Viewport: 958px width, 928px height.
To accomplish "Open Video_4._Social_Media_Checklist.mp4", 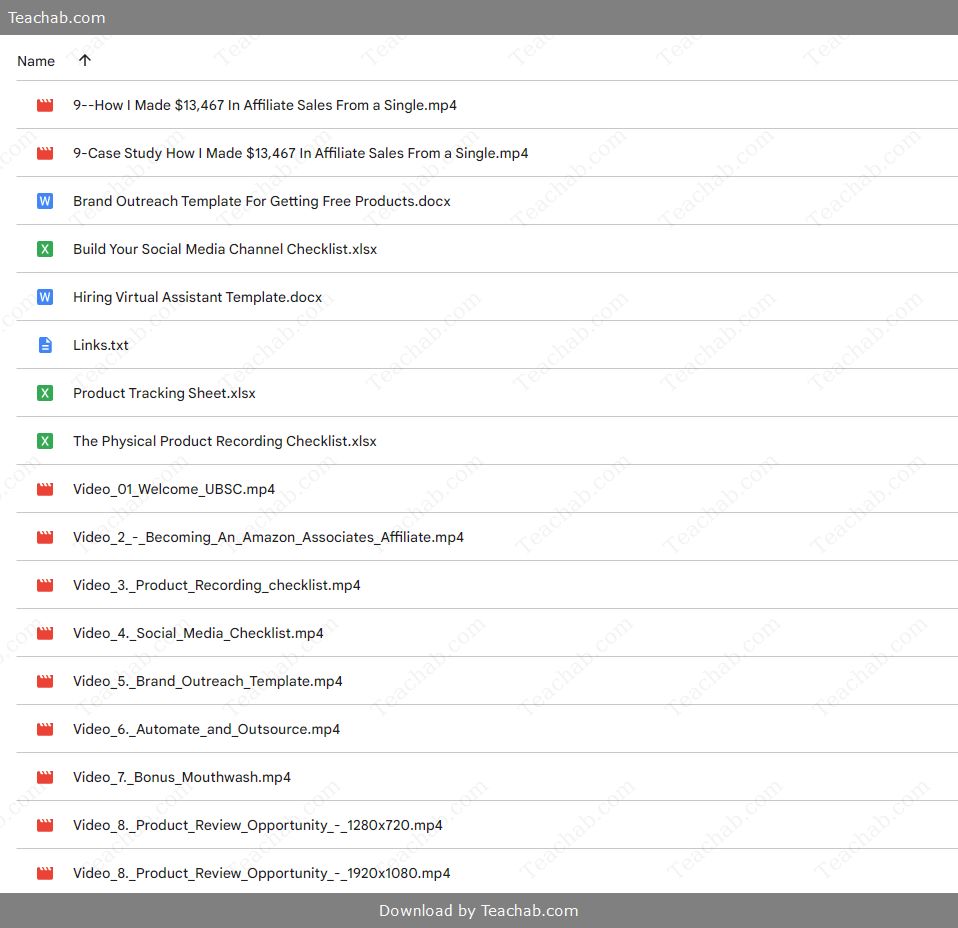I will pyautogui.click(x=198, y=633).
